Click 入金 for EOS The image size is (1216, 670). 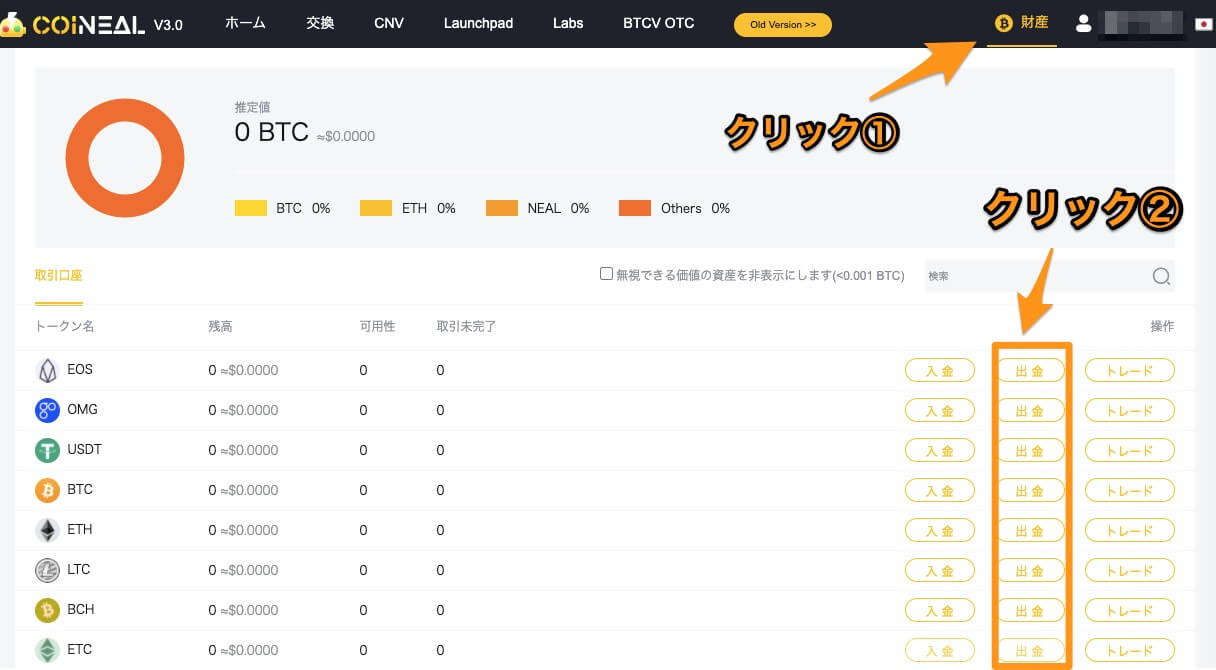pos(940,370)
